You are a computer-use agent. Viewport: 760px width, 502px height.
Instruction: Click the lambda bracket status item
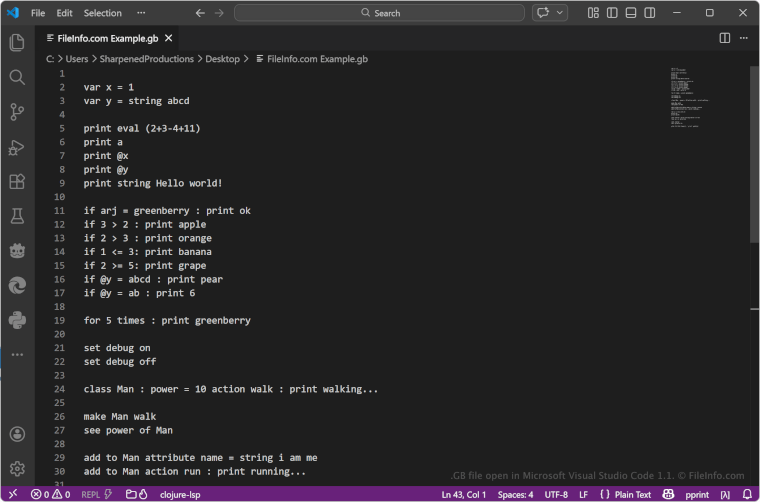tap(725, 494)
